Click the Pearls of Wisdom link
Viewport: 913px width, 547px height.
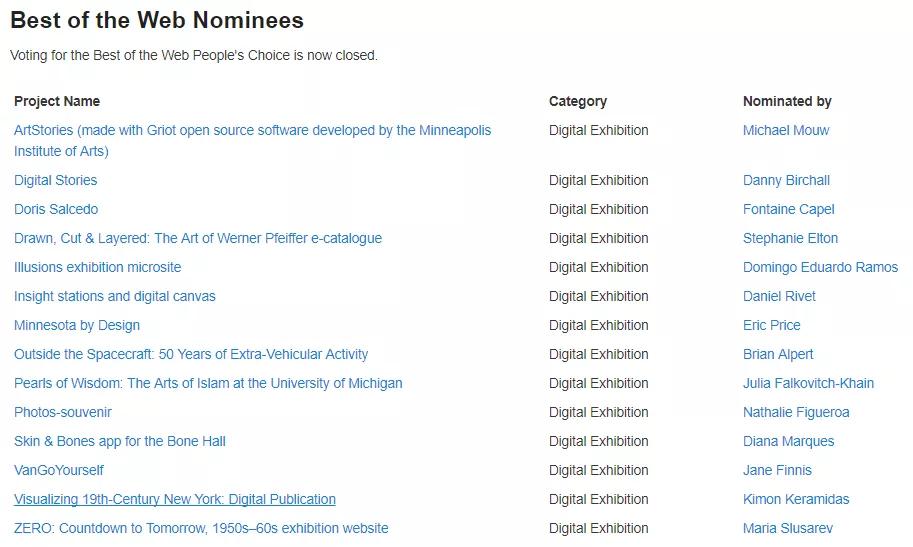point(208,384)
